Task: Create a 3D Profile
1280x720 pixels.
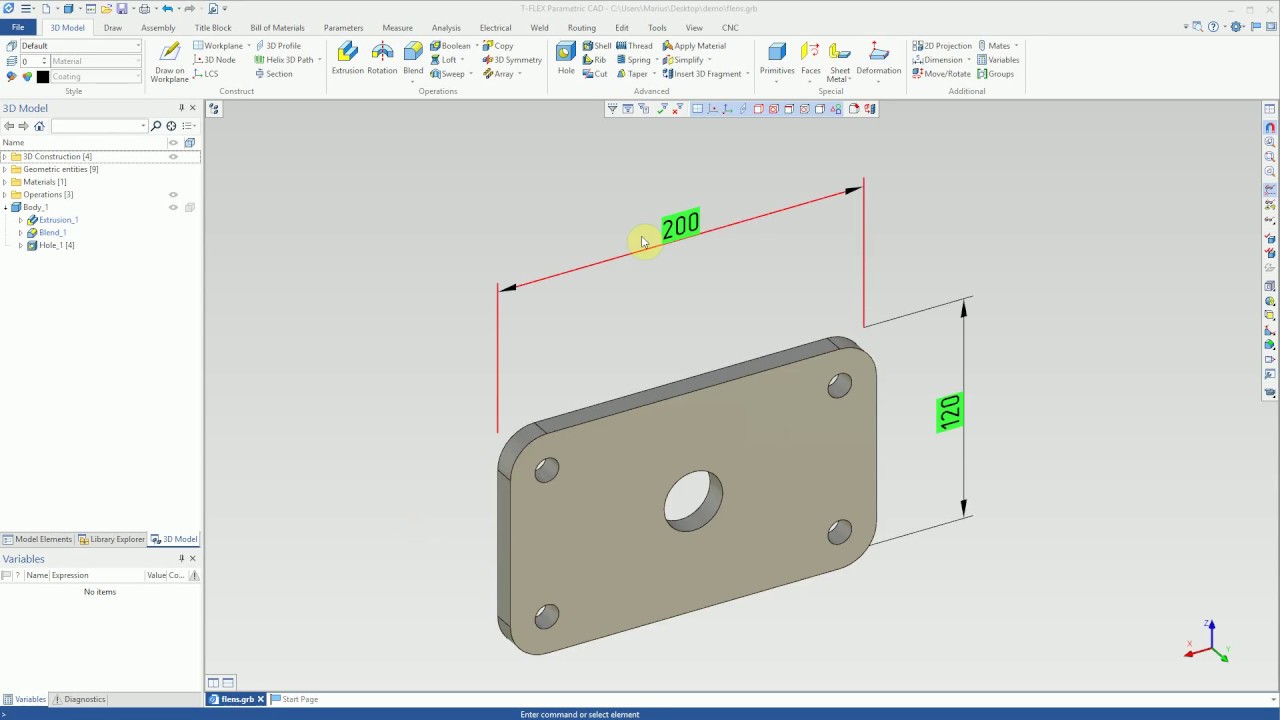Action: [278, 46]
